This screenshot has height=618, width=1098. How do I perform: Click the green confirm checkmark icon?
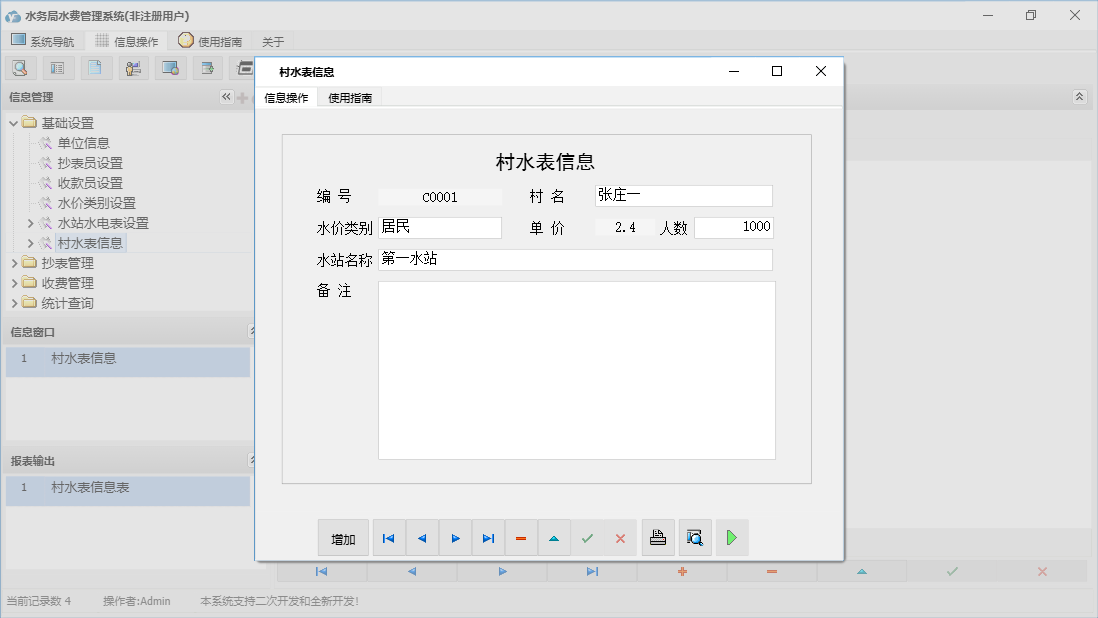point(587,537)
